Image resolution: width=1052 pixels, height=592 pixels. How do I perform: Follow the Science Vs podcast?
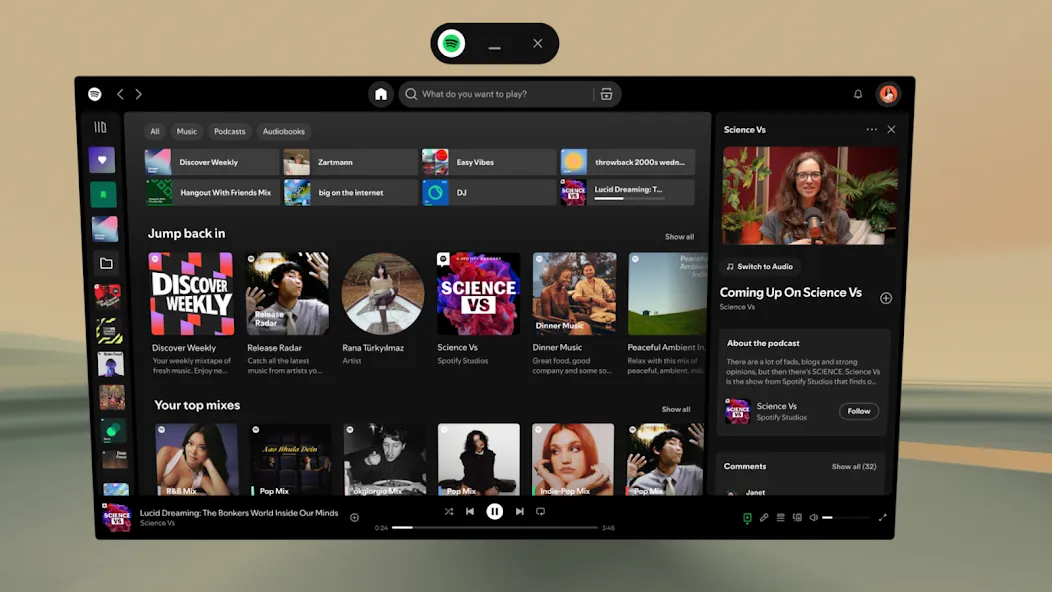tap(858, 411)
